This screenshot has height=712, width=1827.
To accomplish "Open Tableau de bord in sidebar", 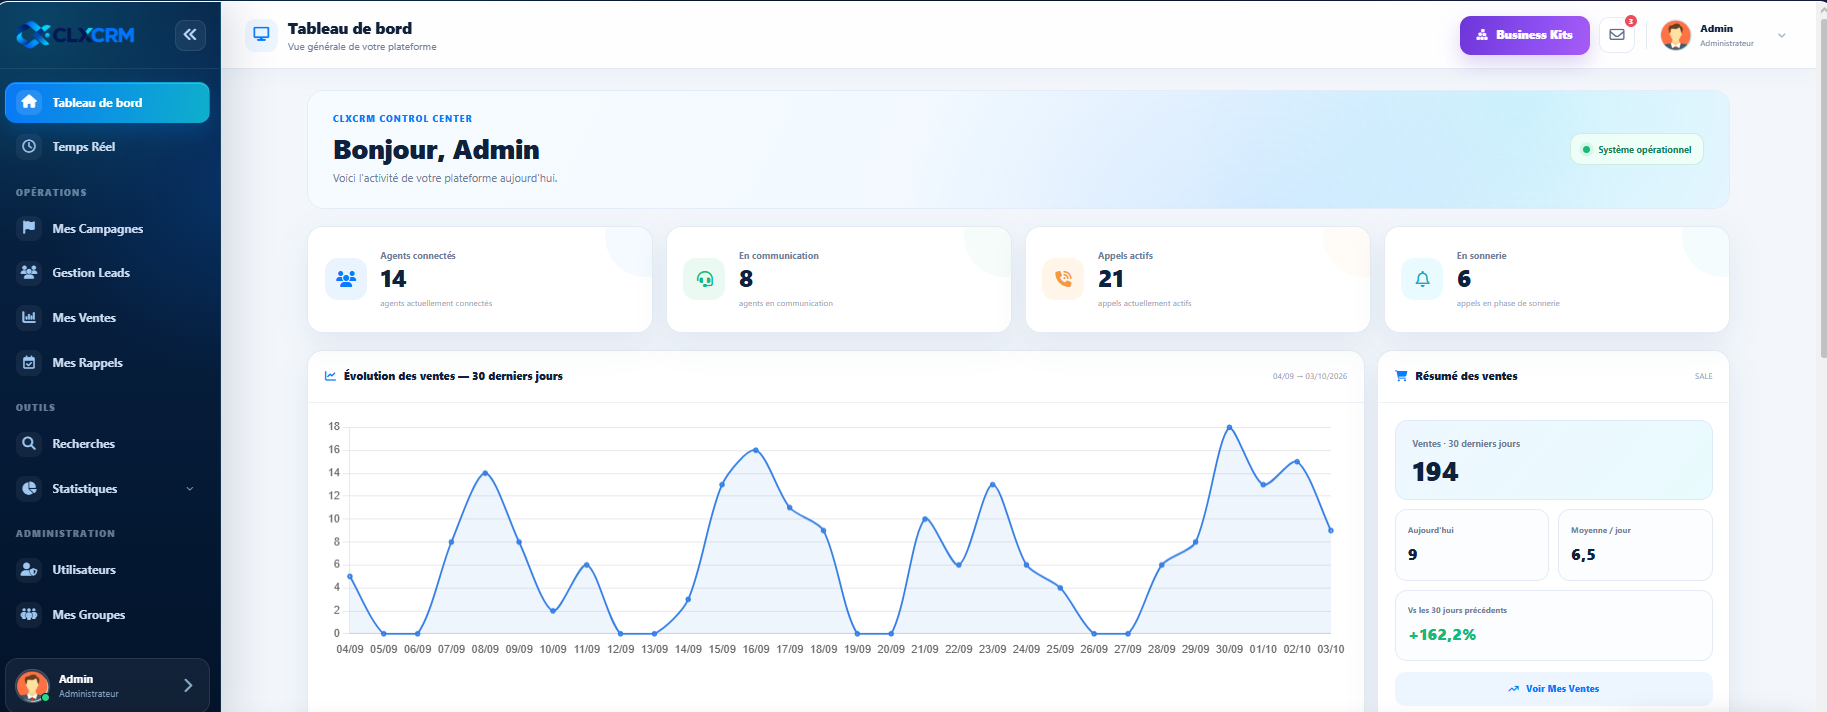I will (x=107, y=102).
